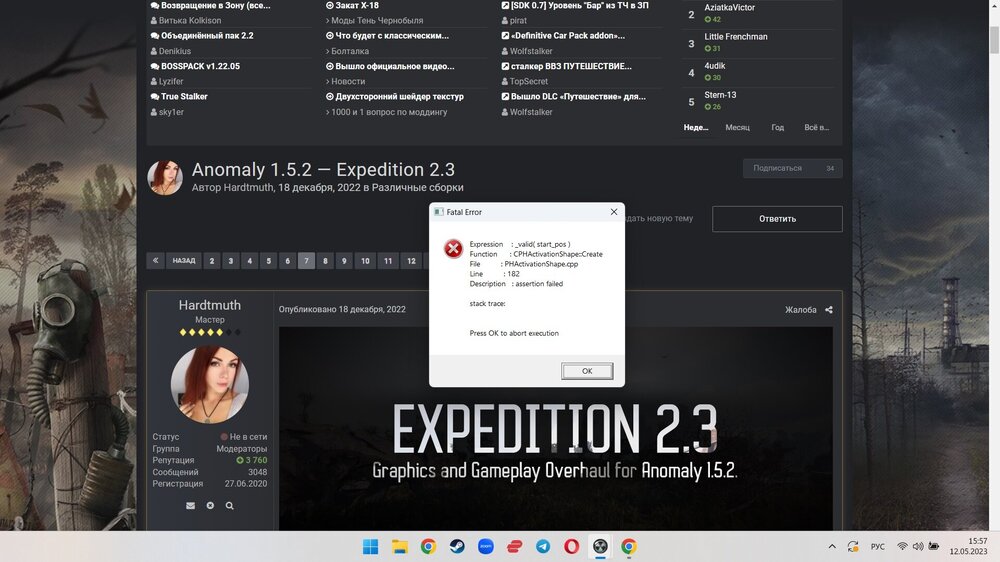Click OK in the Fatal Error dialog
The height and width of the screenshot is (562, 1000).
(587, 371)
